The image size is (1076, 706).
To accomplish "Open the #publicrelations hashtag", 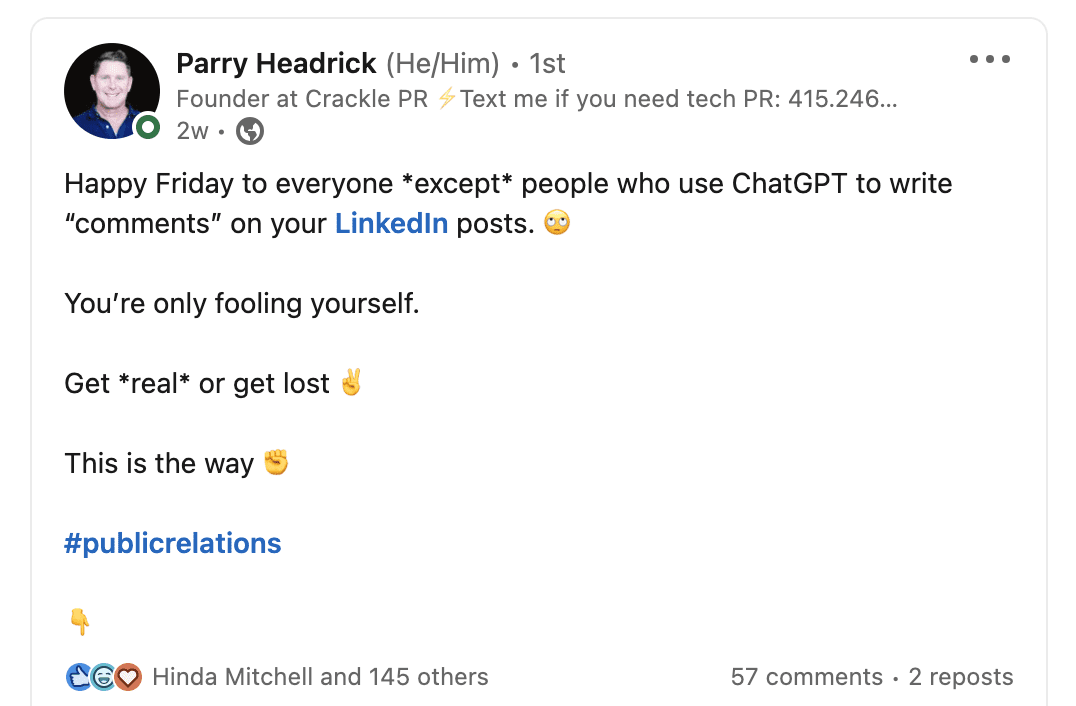I will point(173,543).
